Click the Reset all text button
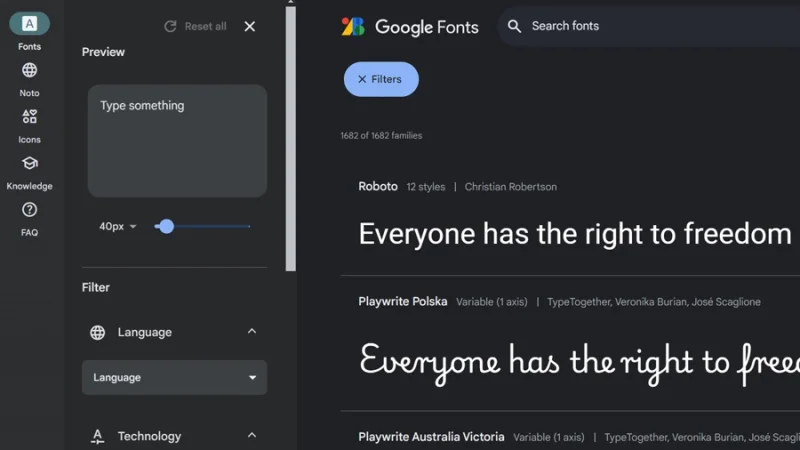 (x=206, y=27)
